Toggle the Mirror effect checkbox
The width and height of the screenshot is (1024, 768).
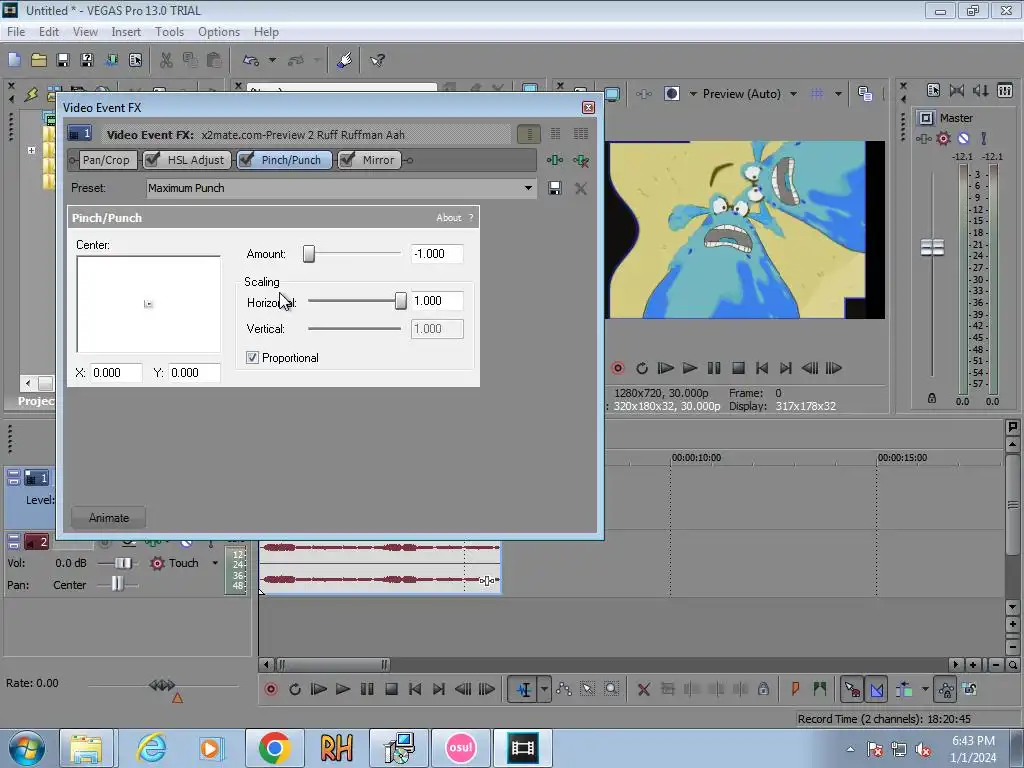pyautogui.click(x=347, y=160)
